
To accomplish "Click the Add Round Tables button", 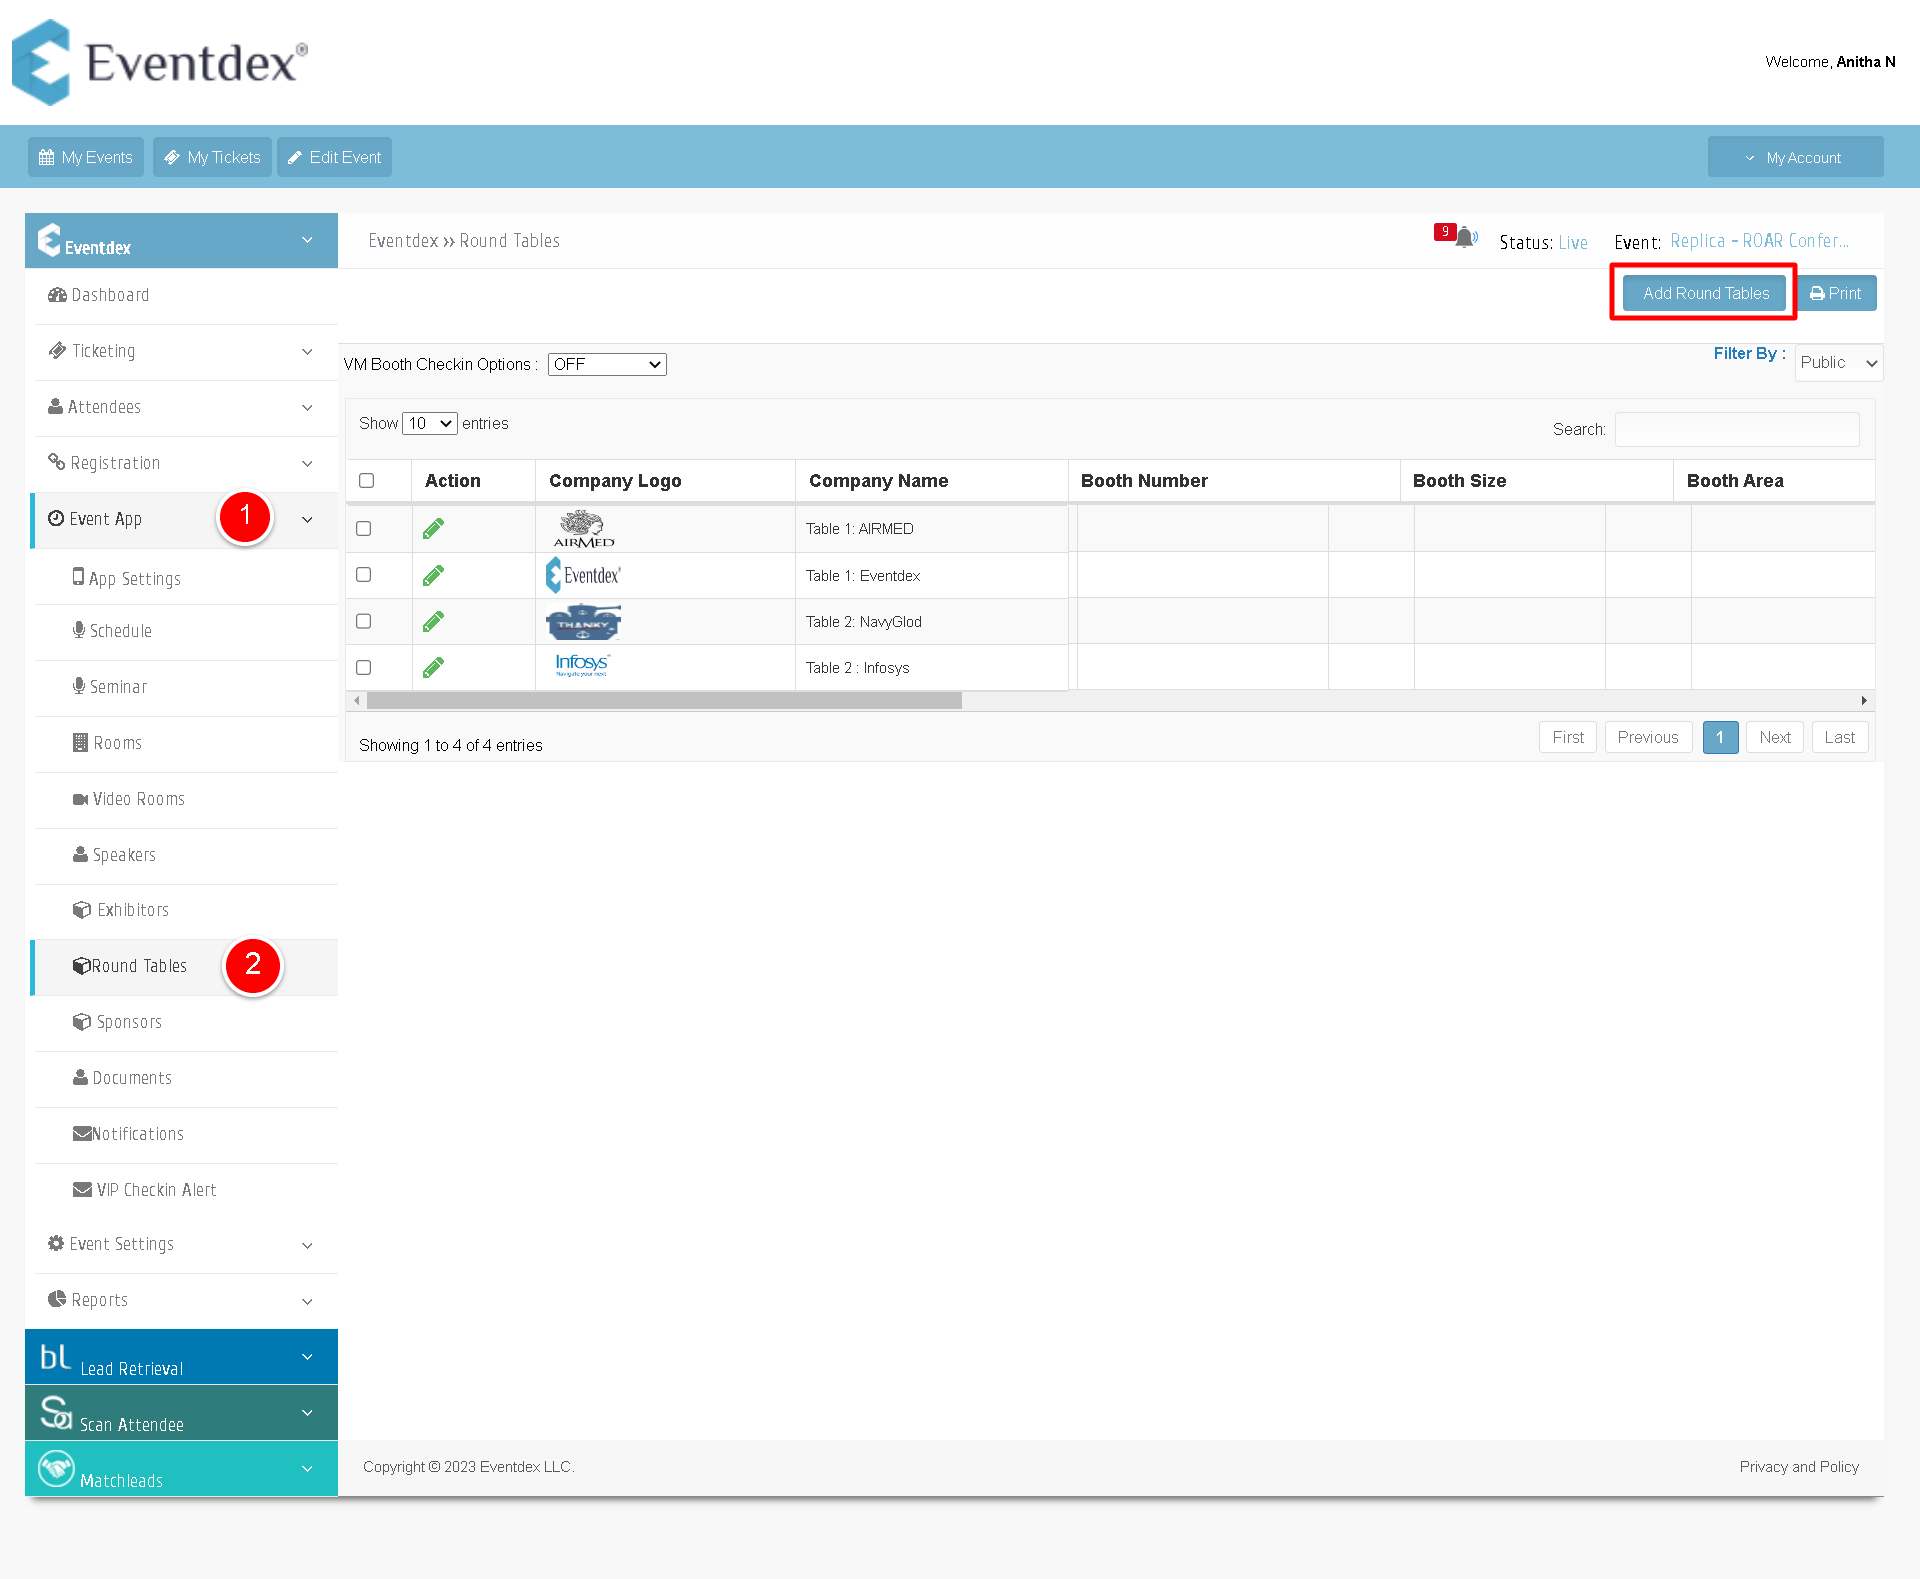I will point(1705,293).
